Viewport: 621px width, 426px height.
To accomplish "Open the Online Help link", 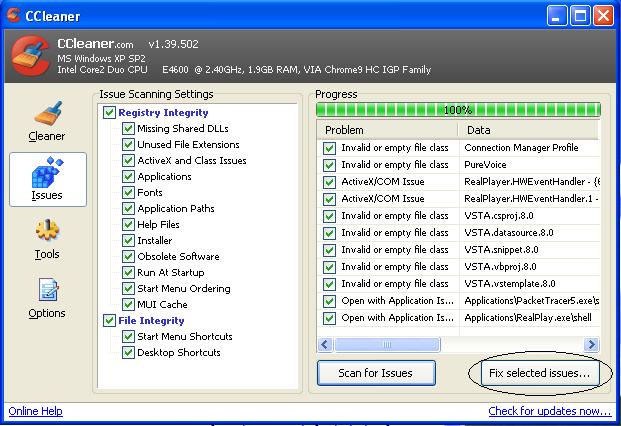I will [x=35, y=411].
